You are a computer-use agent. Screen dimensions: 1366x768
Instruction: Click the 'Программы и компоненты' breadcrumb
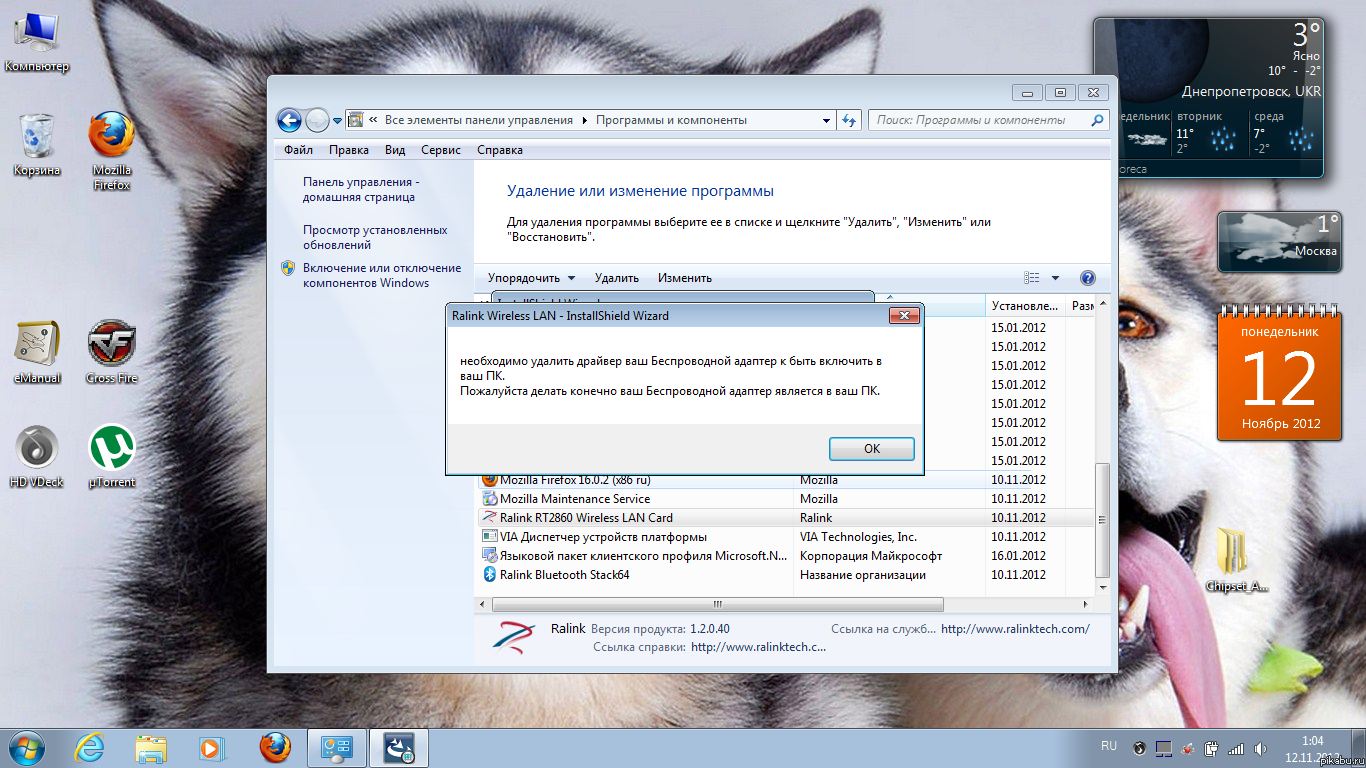(671, 120)
